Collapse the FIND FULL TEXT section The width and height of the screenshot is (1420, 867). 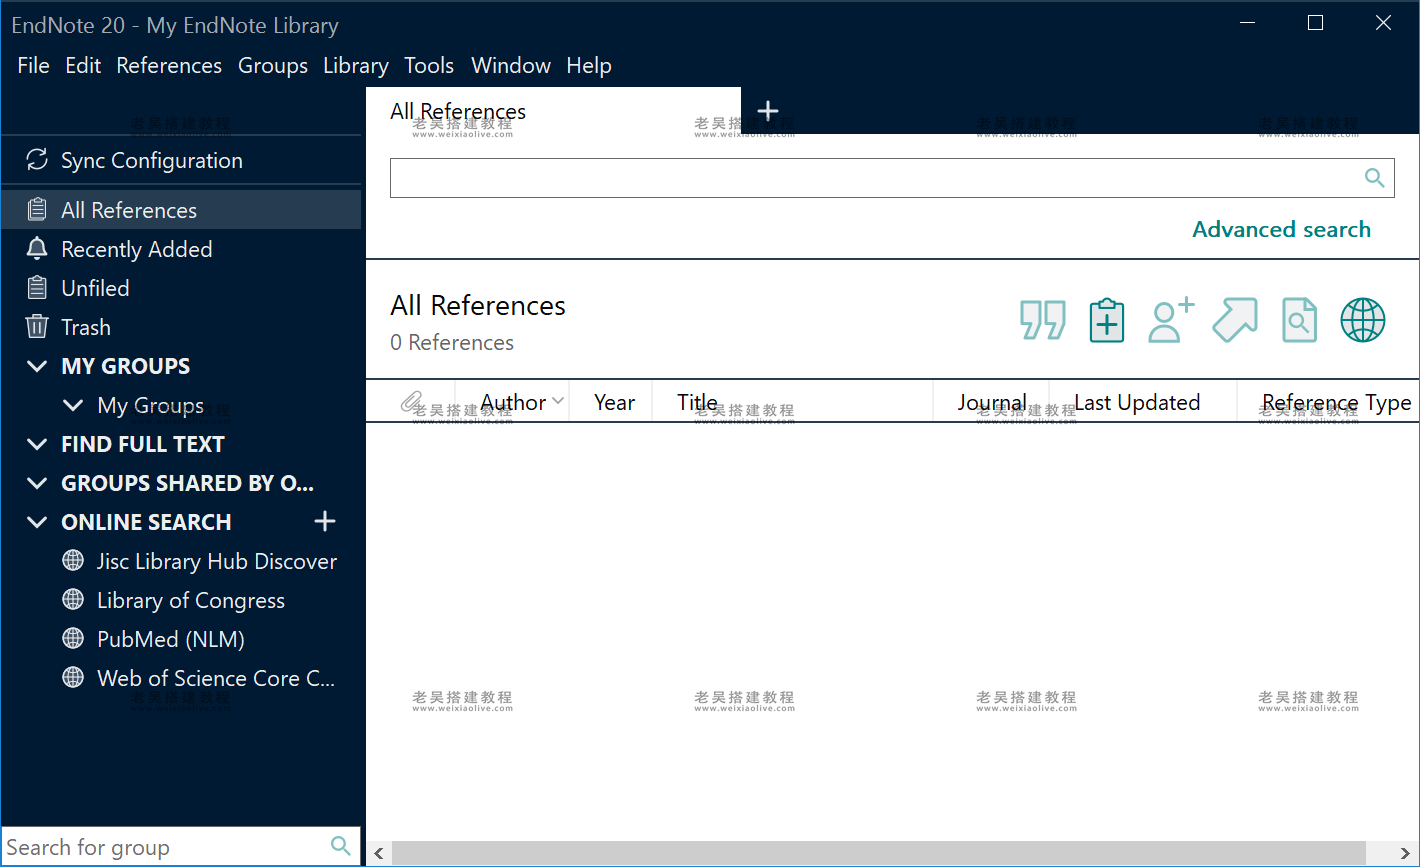pyautogui.click(x=38, y=444)
